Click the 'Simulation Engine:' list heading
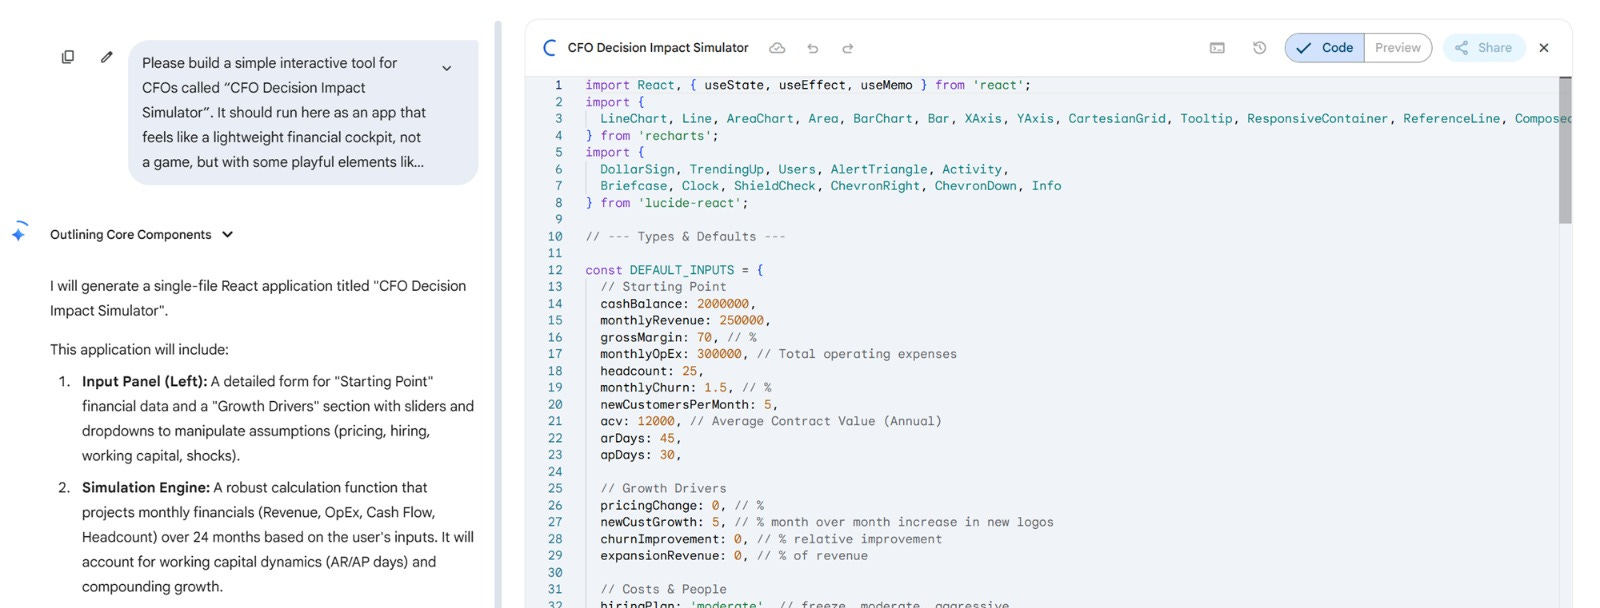 146,487
